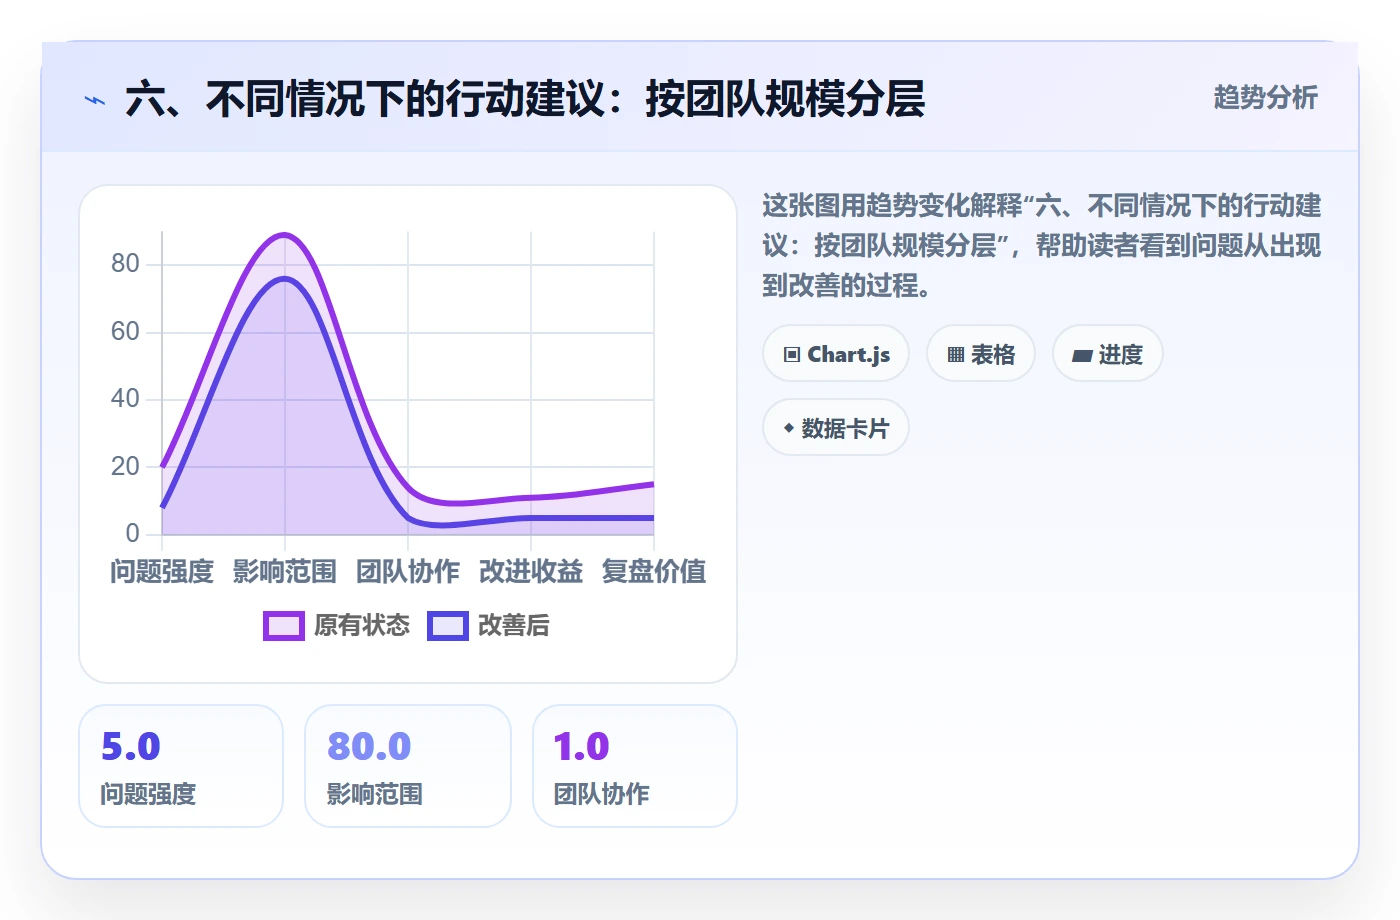
Task: Click the 复盘价值 x-axis label
Action: [x=654, y=571]
